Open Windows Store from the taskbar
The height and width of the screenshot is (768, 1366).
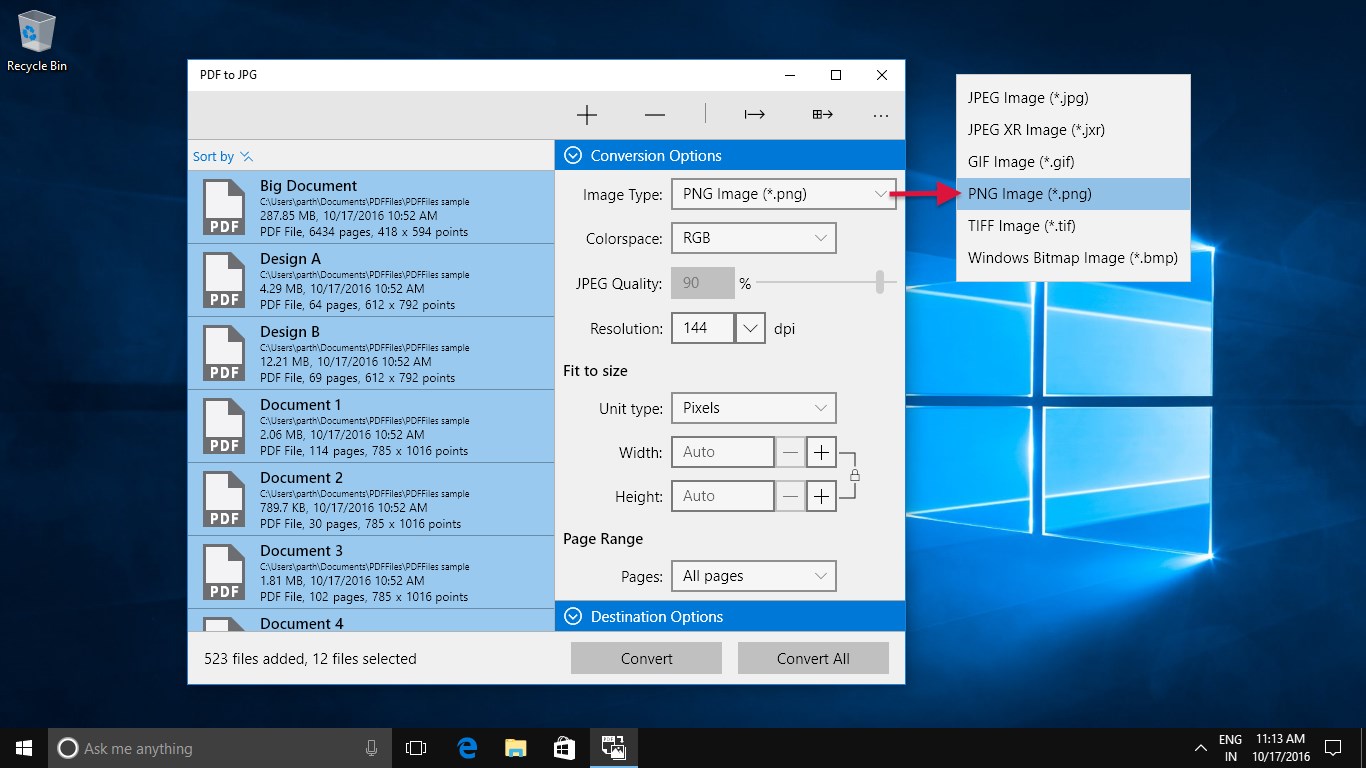click(x=564, y=748)
